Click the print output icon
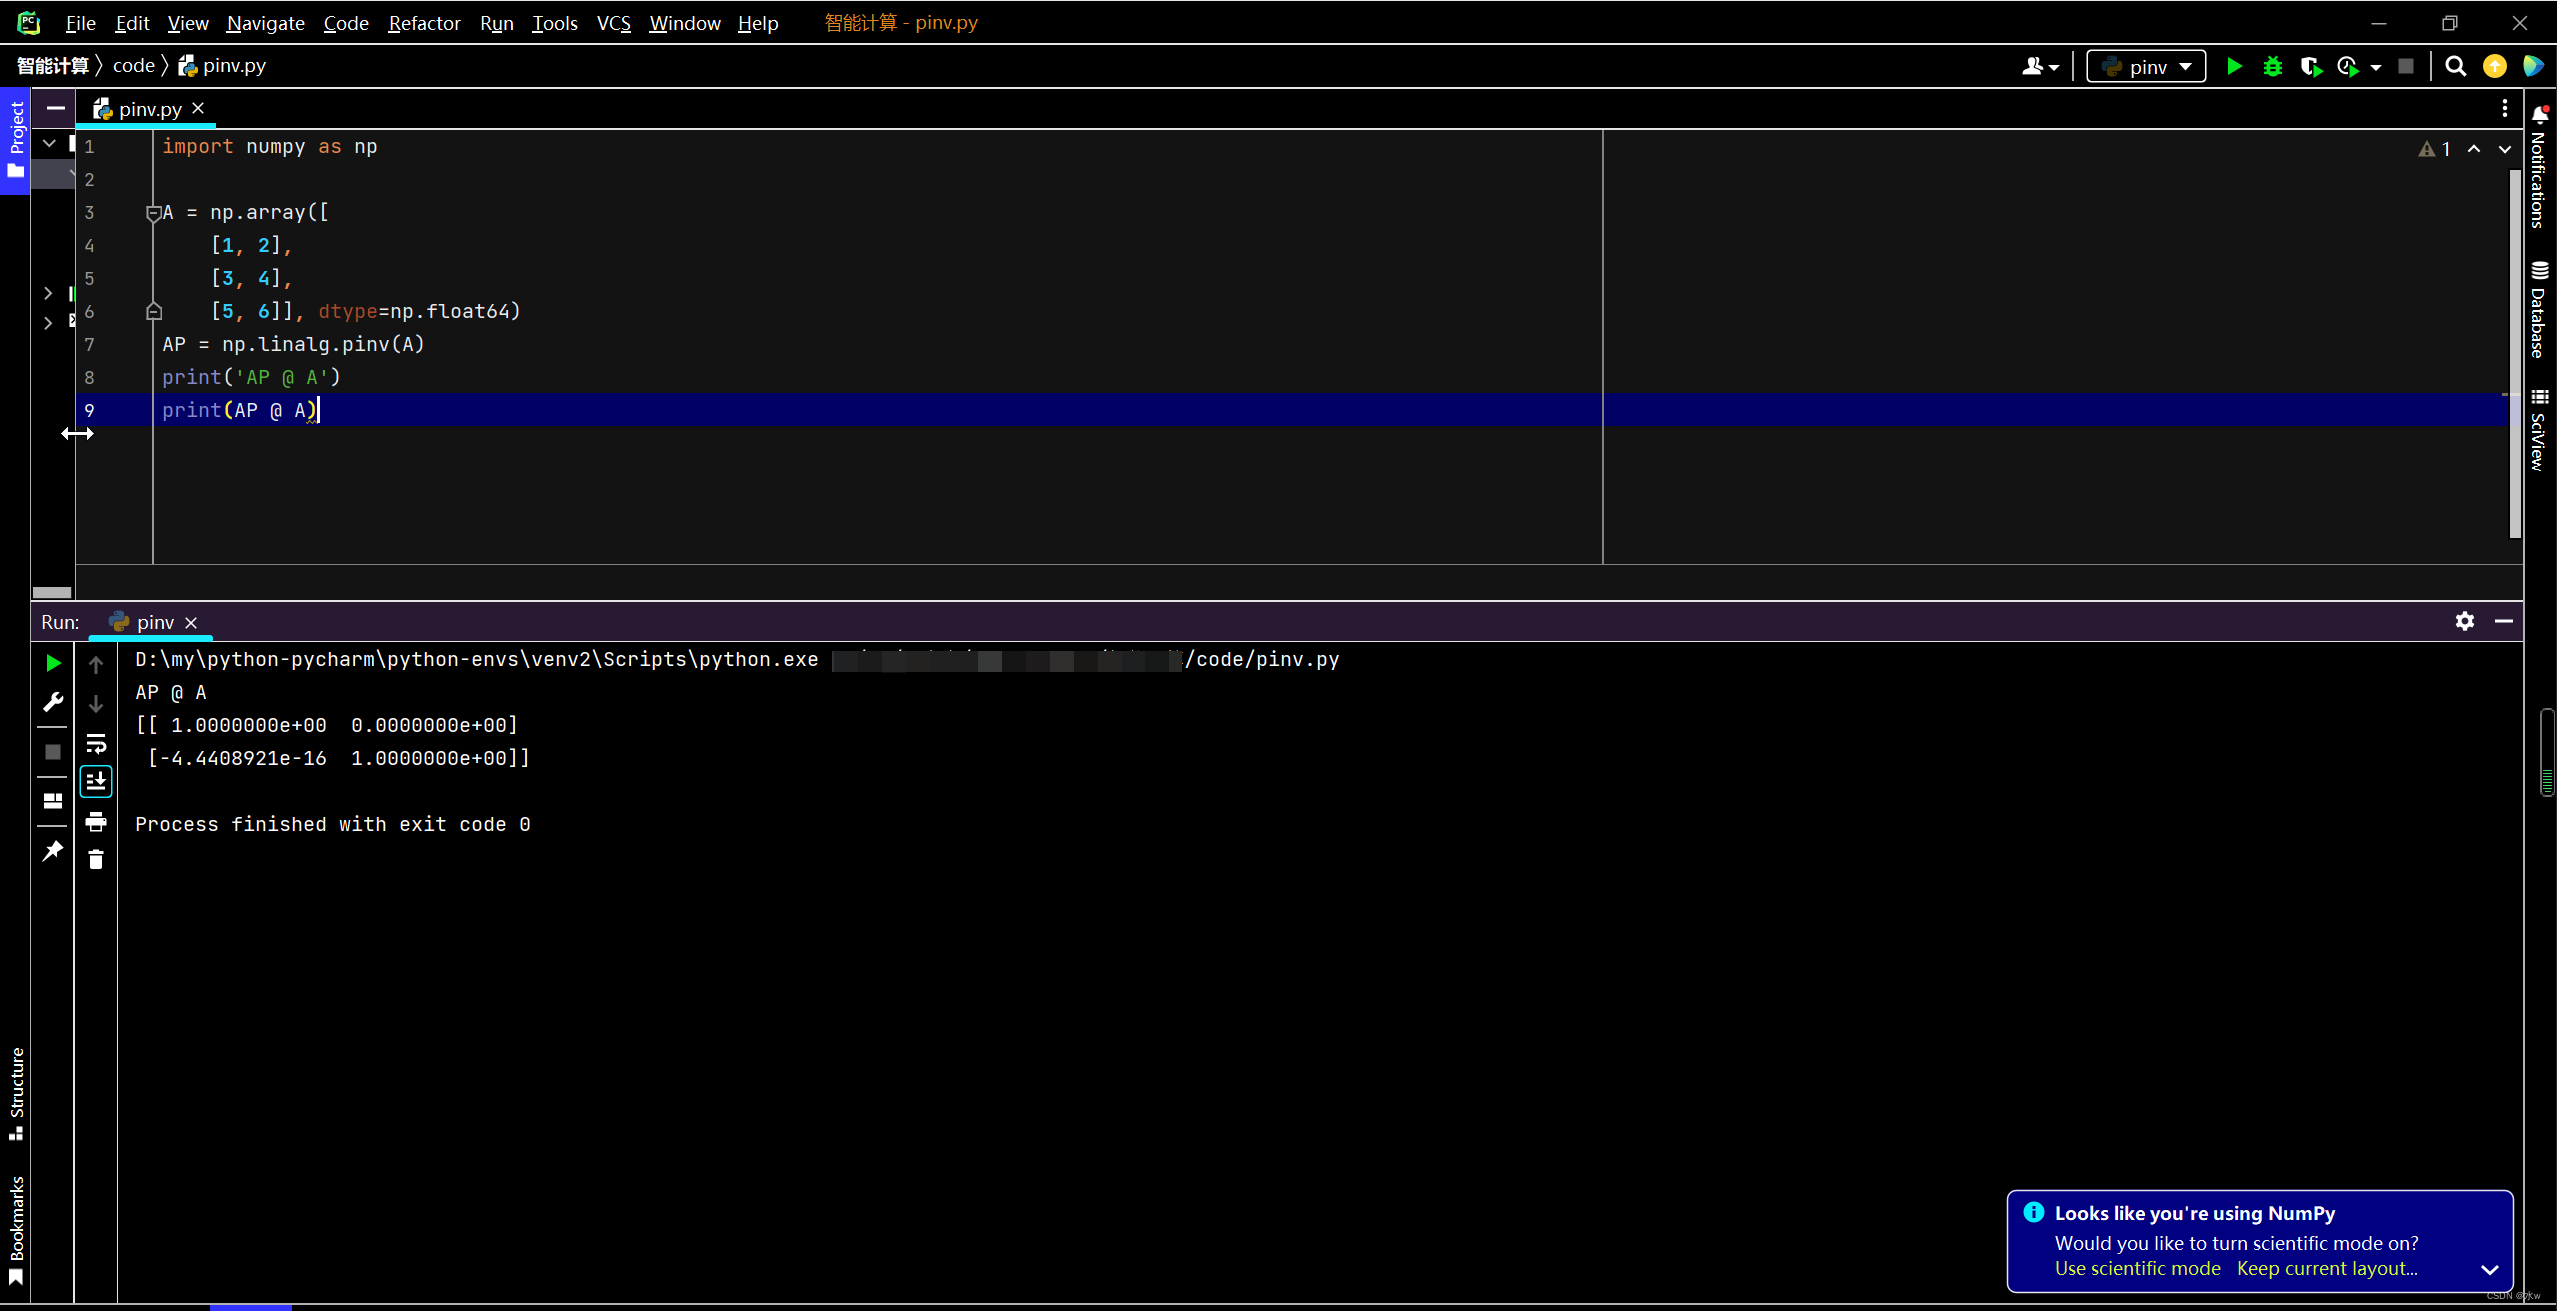2557x1311 pixels. (96, 822)
